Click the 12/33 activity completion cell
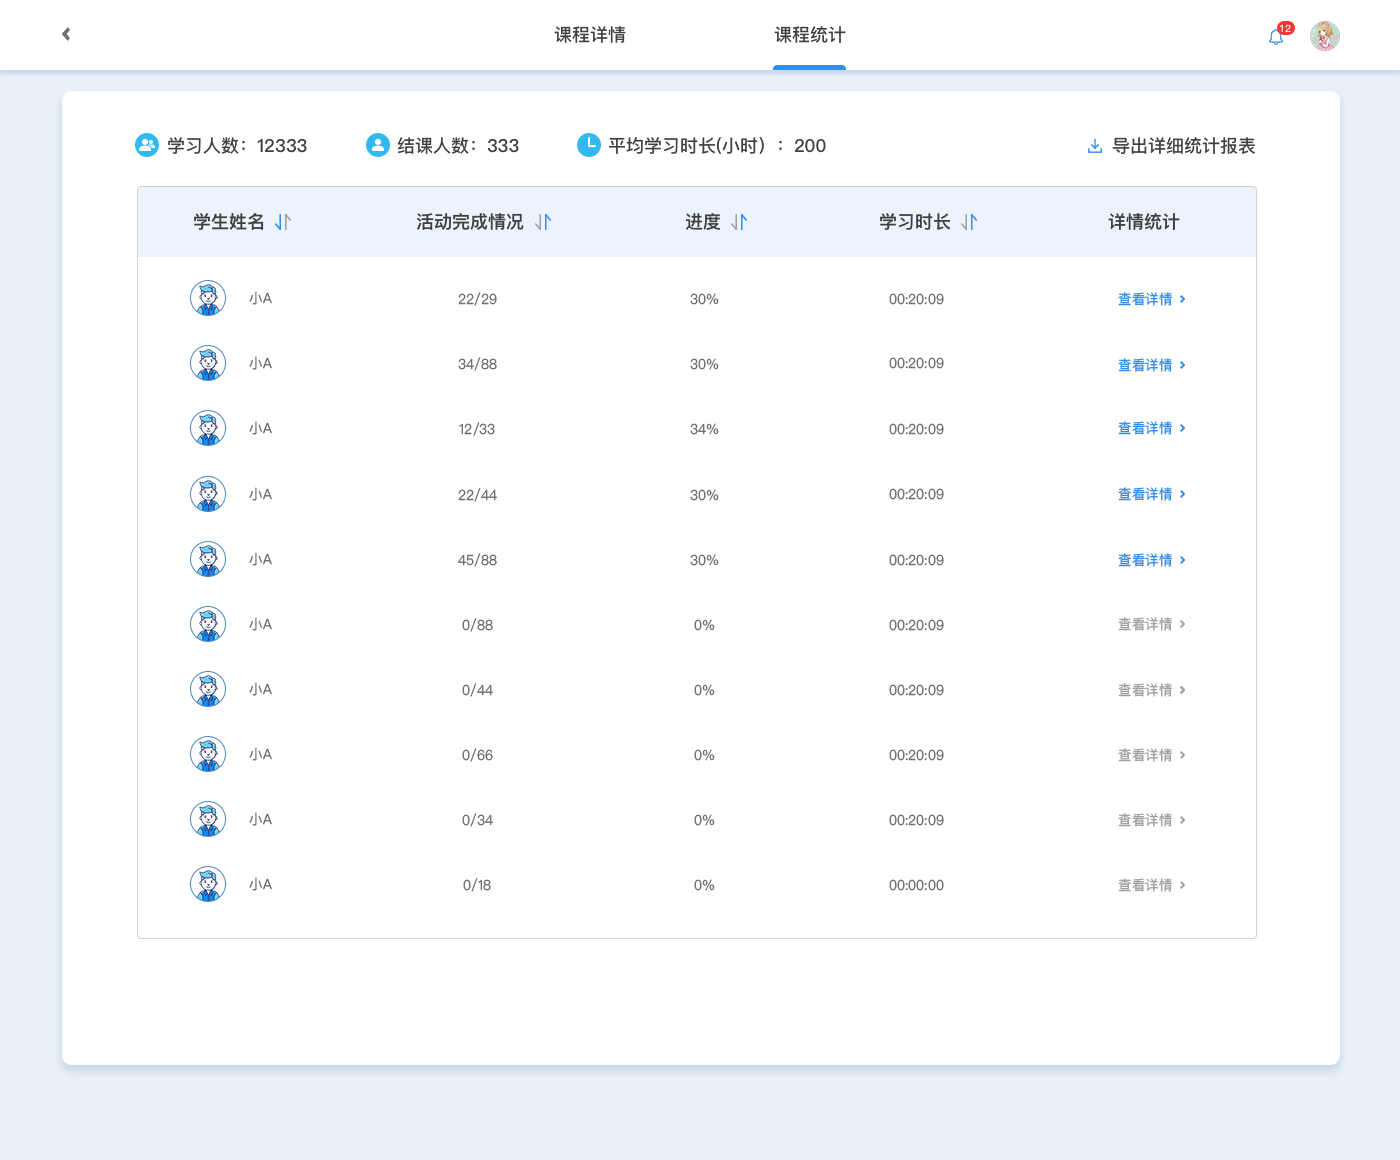 point(477,429)
